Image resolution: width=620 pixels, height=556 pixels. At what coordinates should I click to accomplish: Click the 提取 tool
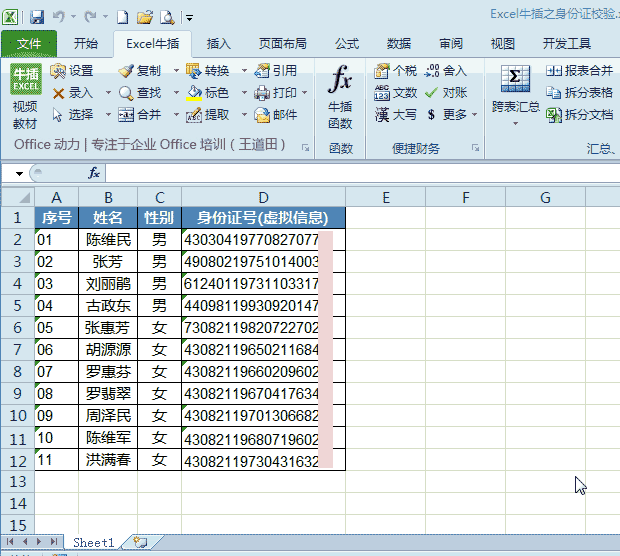208,115
